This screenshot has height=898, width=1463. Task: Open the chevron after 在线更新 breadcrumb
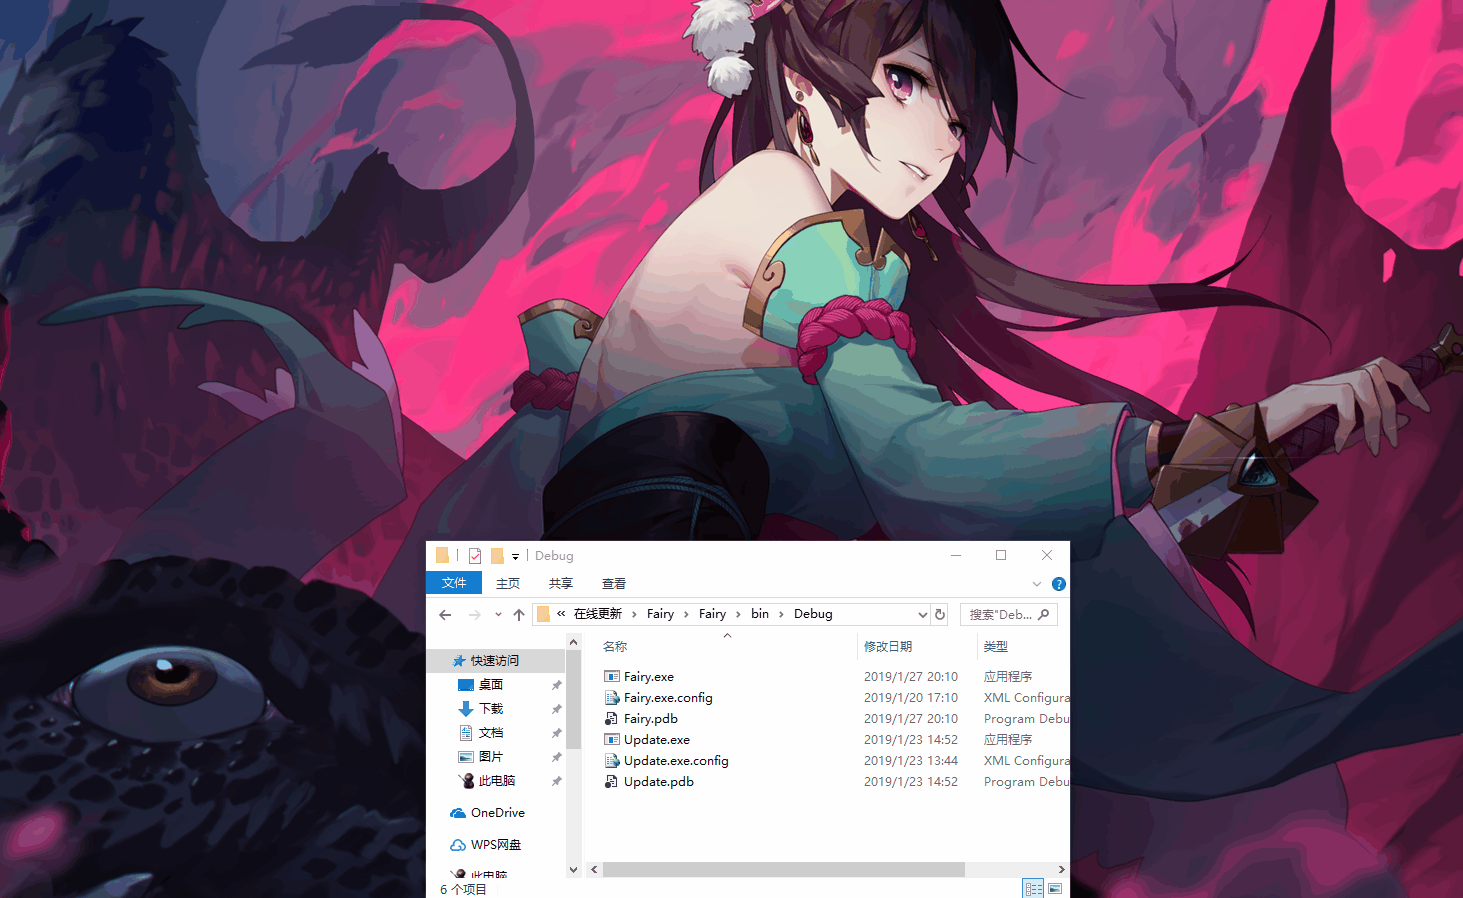[x=634, y=614]
